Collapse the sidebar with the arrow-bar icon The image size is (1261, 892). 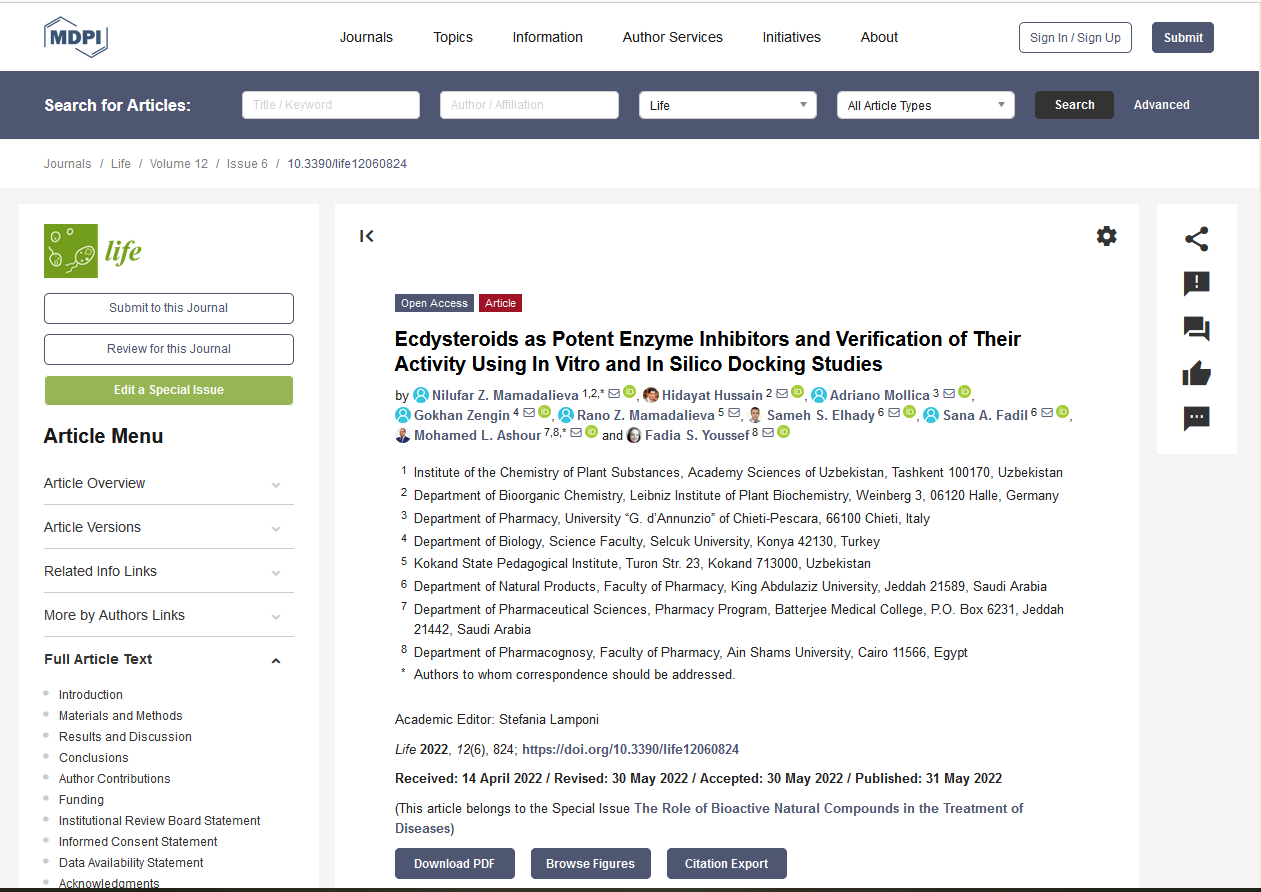click(x=367, y=236)
